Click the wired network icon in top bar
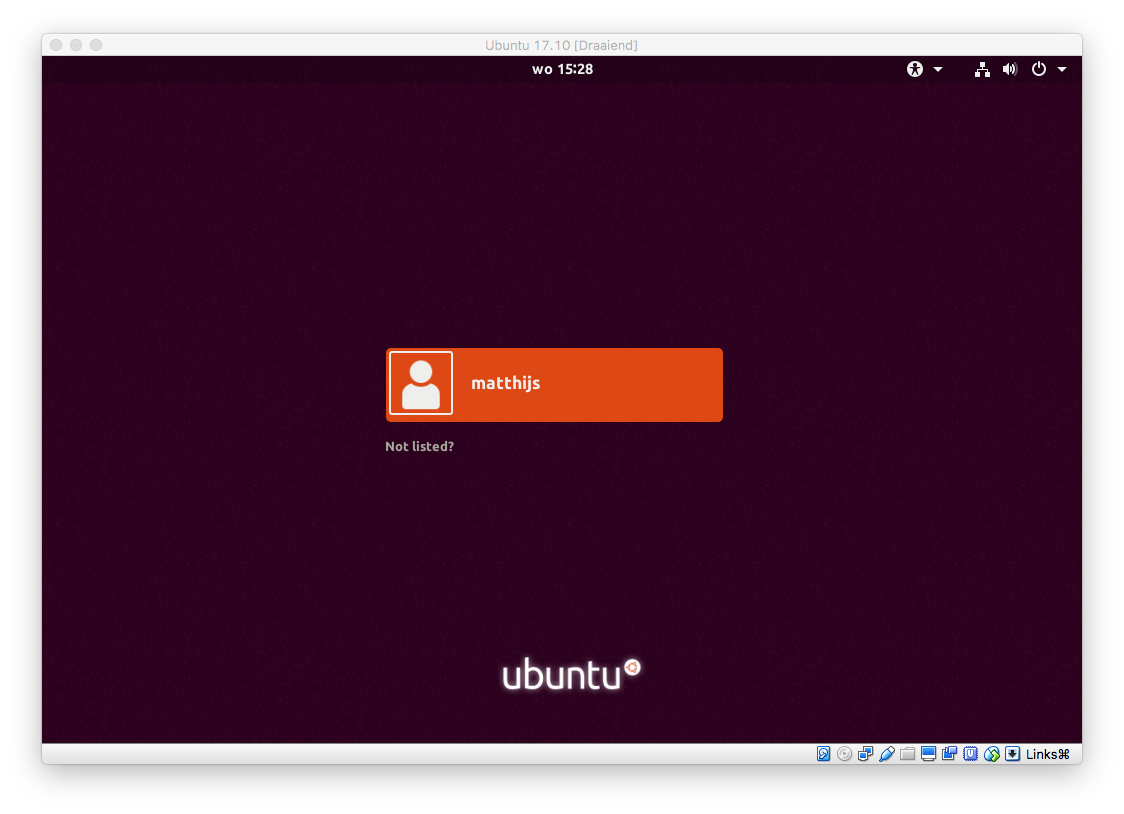1124x814 pixels. (982, 69)
